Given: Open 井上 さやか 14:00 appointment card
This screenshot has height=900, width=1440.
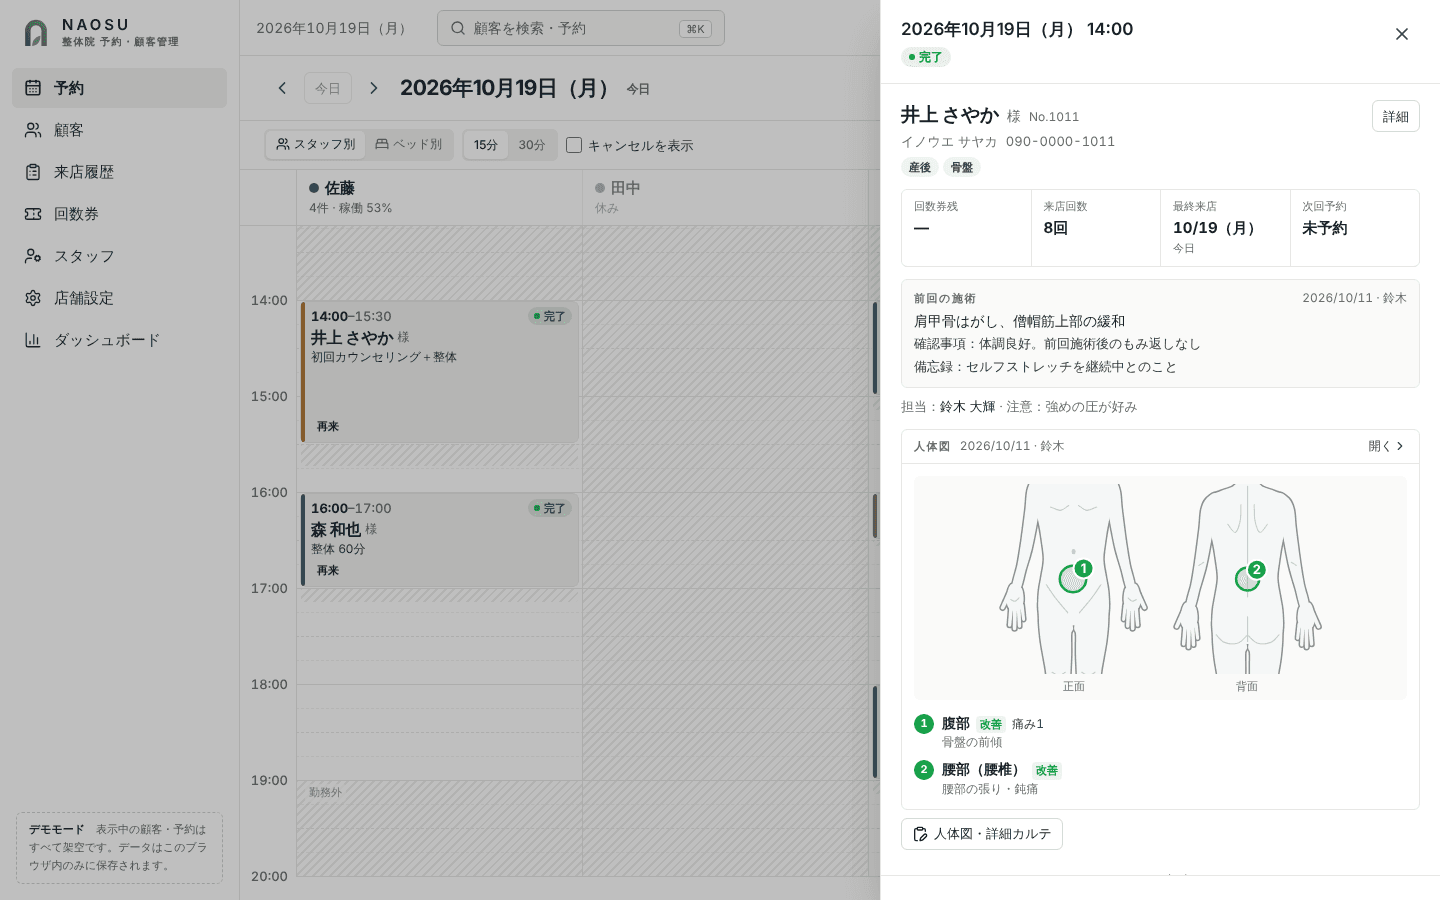Looking at the screenshot, I should (439, 372).
